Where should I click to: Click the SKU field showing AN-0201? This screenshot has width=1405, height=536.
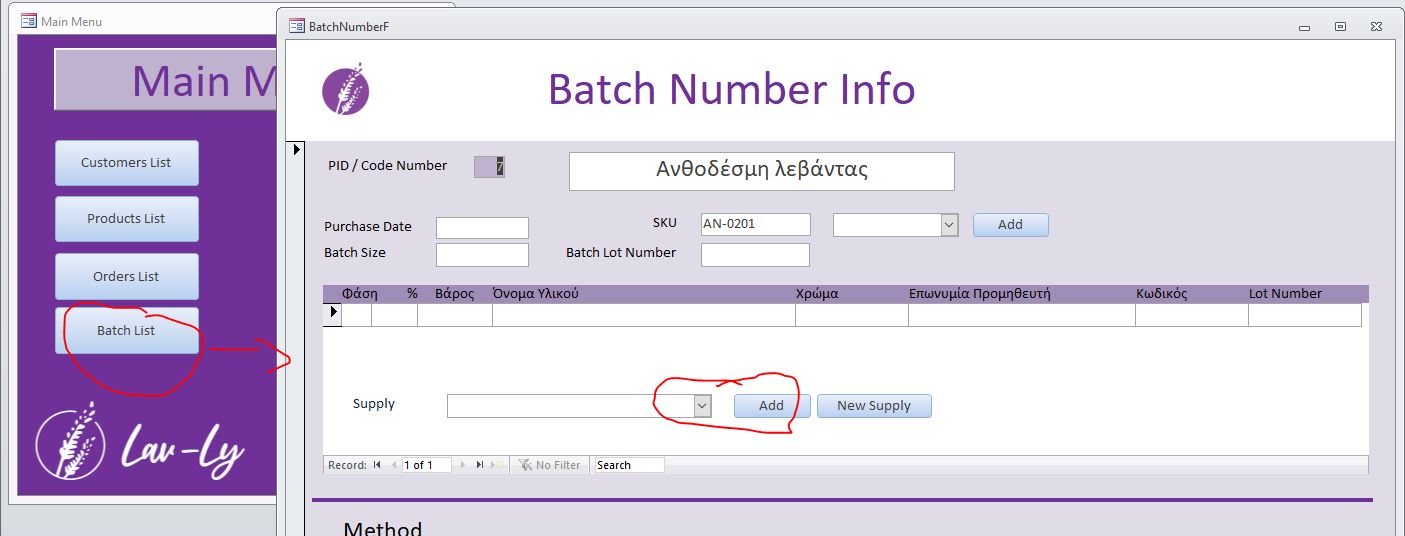[755, 225]
